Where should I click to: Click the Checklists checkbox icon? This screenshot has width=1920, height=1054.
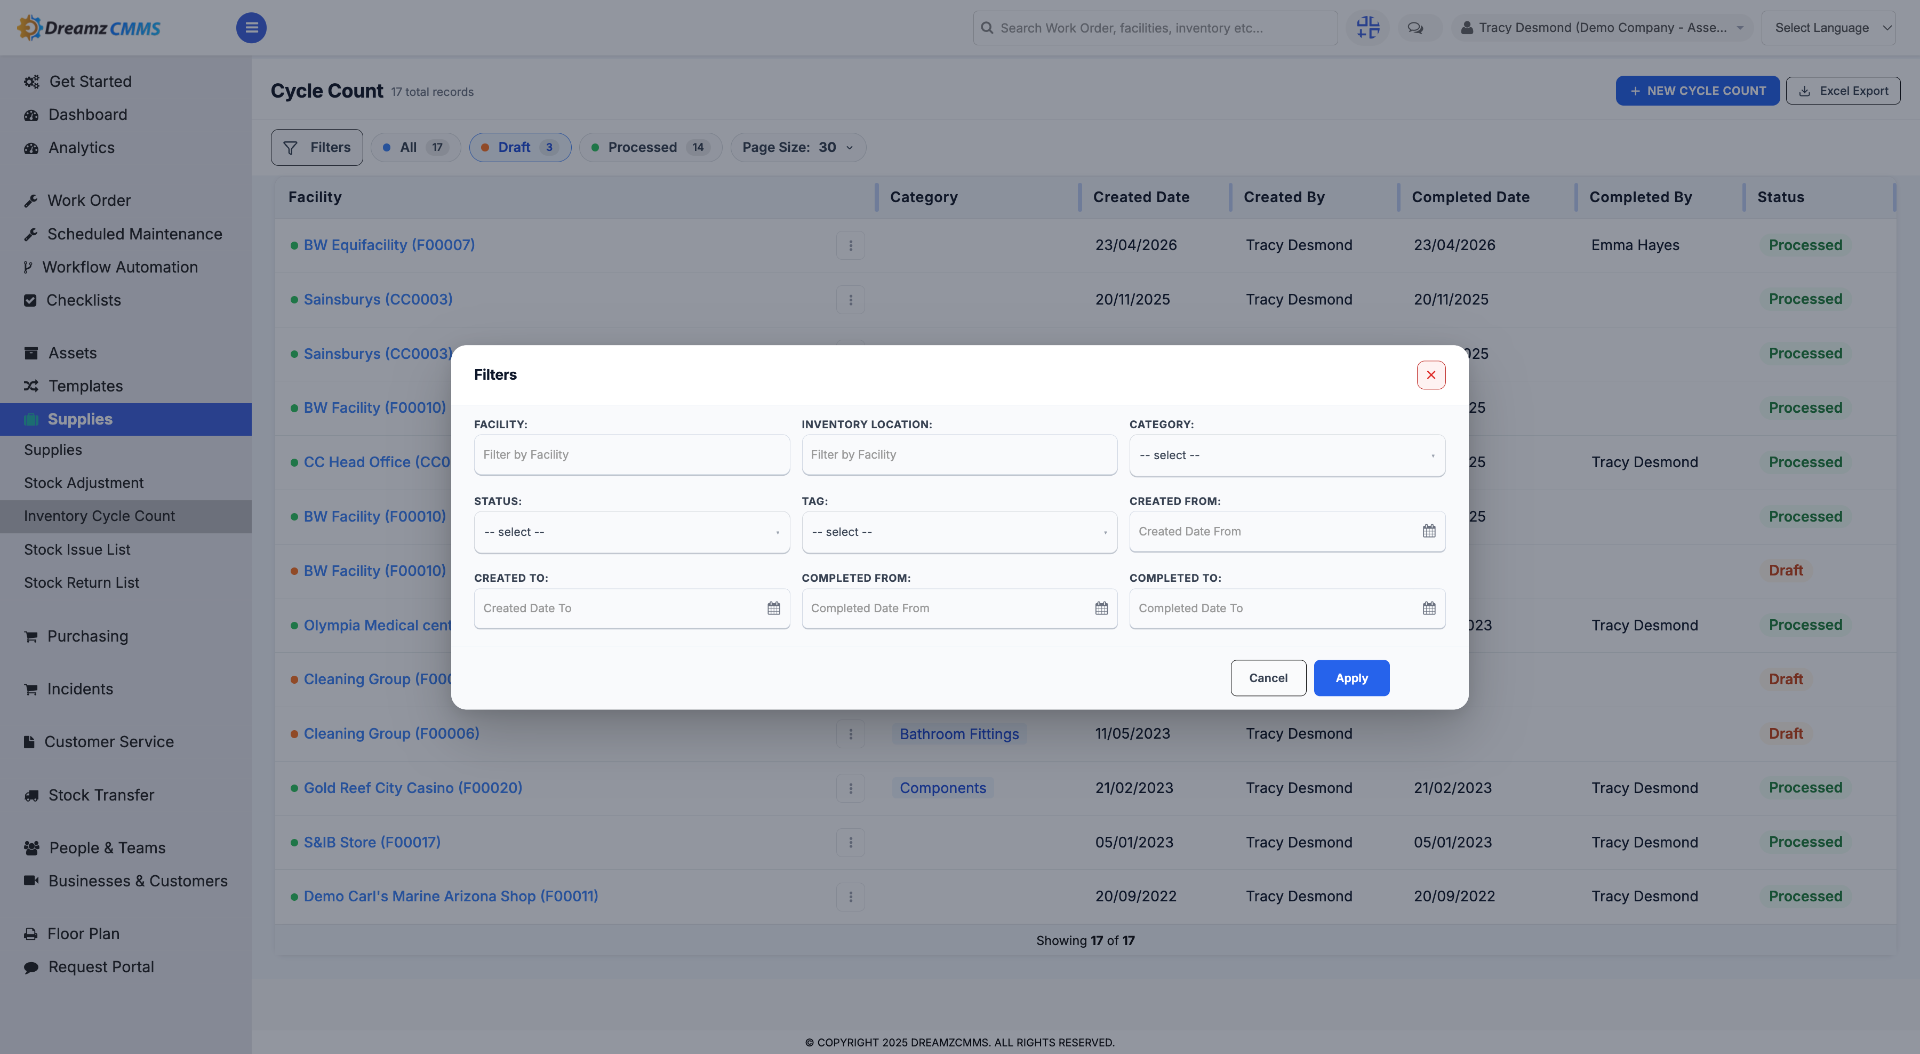point(30,300)
